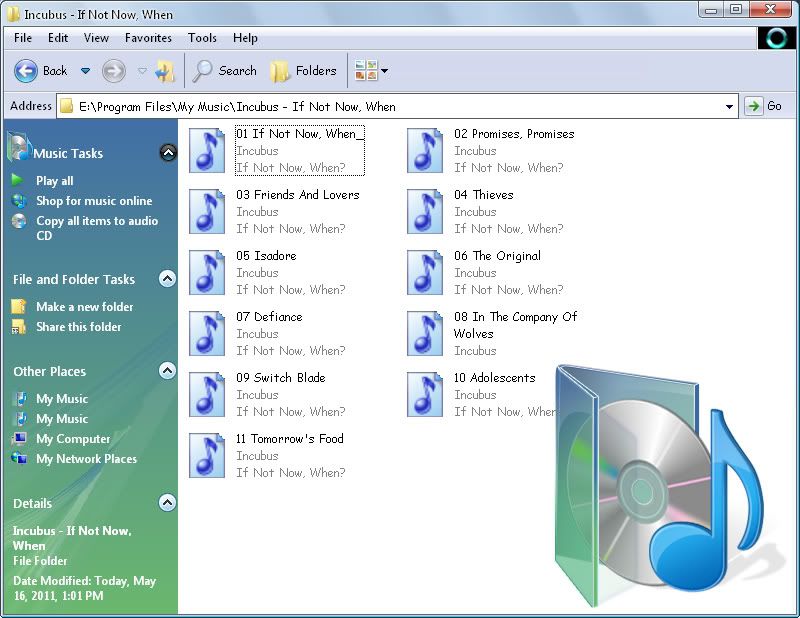This screenshot has height=618, width=800.
Task: Click Copy all items to audio CD link
Action: coord(97,228)
